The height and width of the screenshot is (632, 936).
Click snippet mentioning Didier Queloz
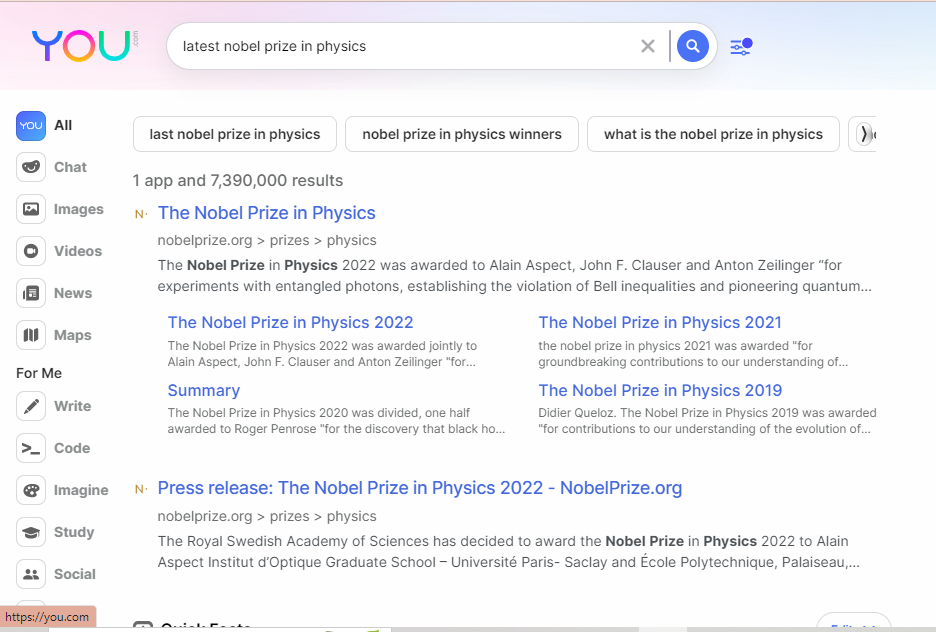707,421
